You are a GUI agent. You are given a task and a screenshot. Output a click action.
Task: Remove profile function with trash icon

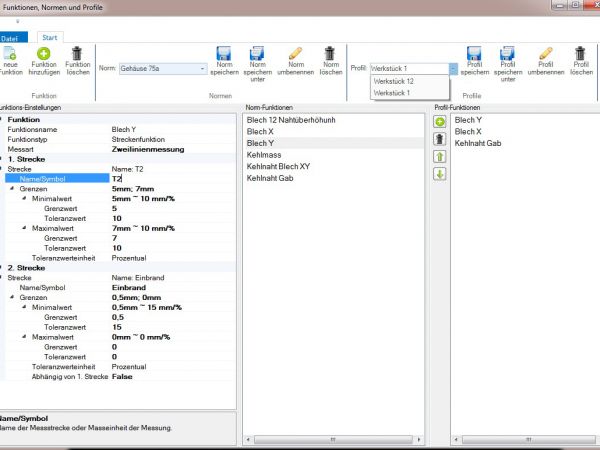(440, 139)
